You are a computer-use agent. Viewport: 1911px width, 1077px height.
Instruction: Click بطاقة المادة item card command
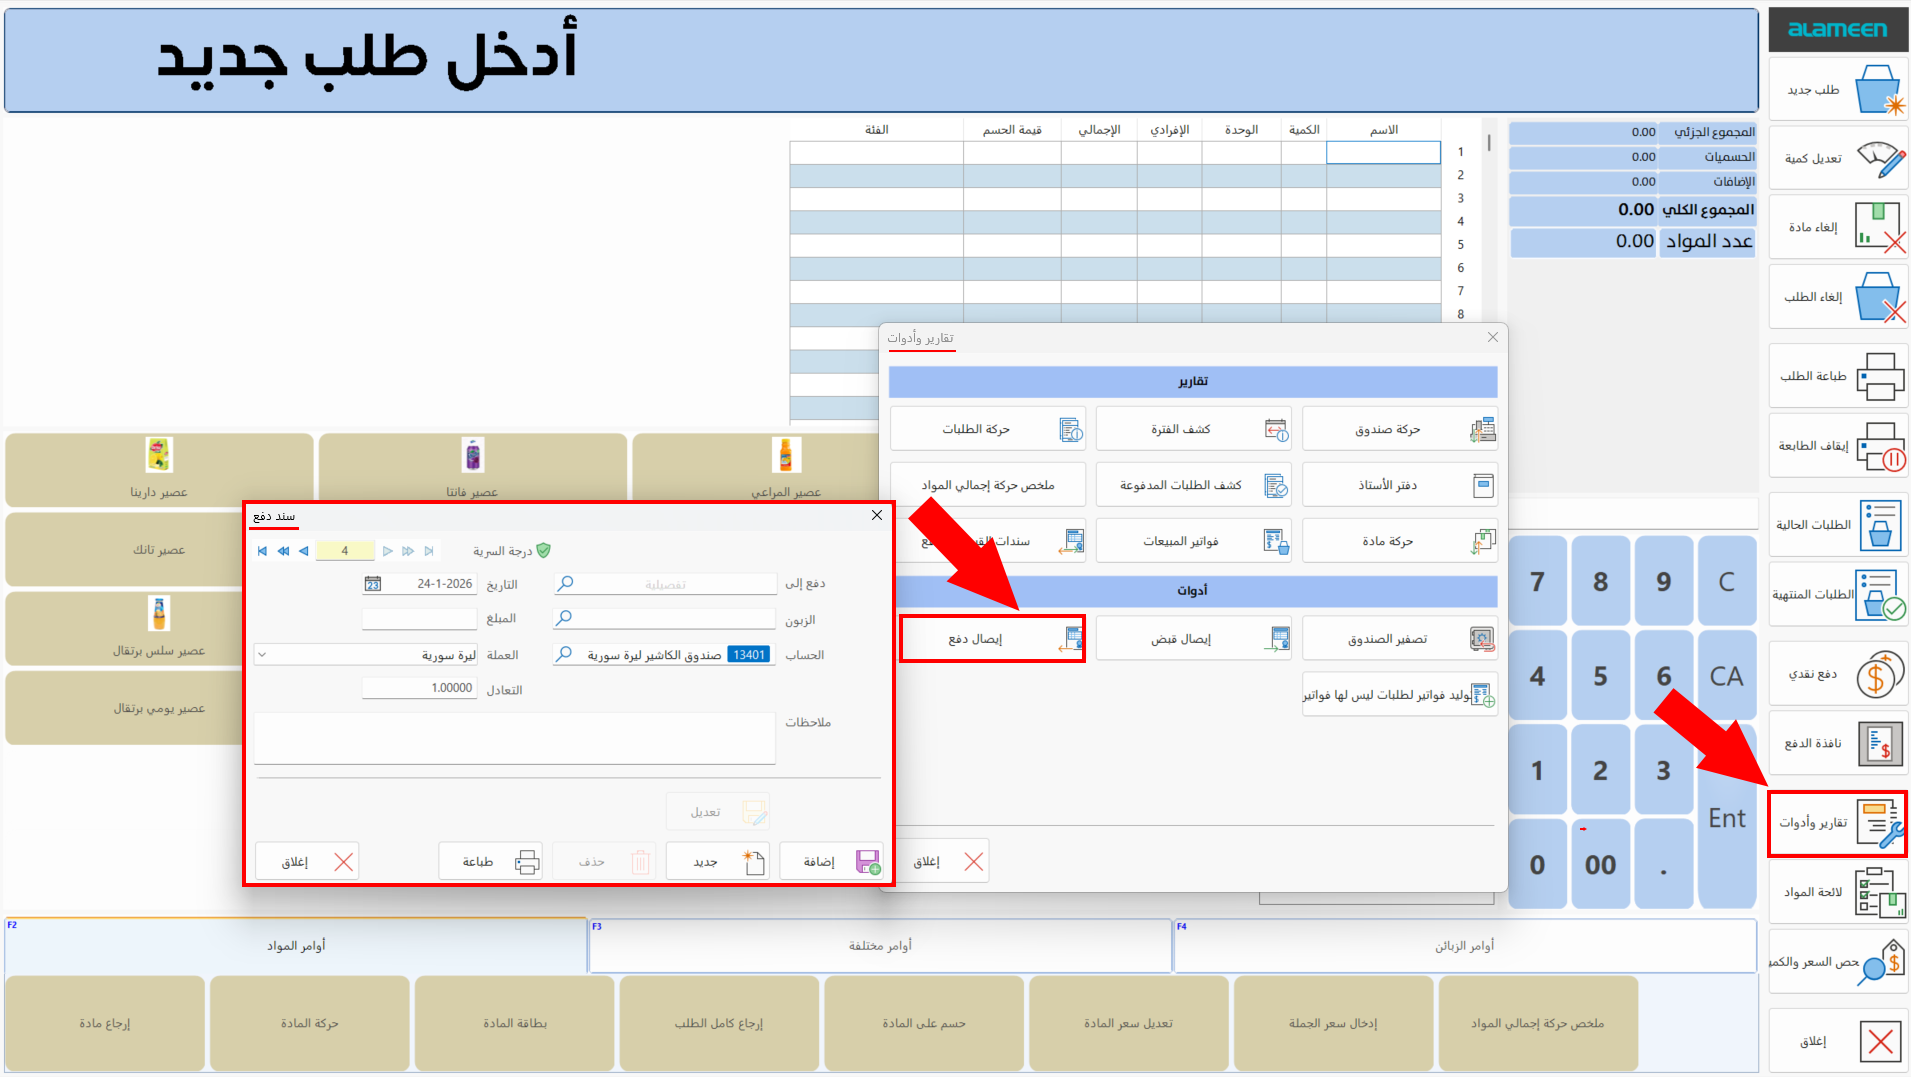click(515, 1023)
